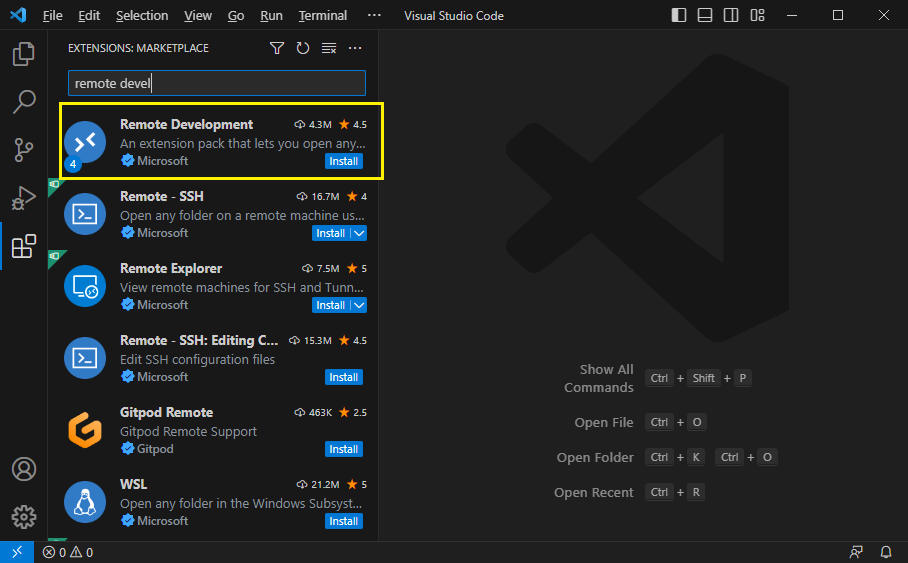The width and height of the screenshot is (908, 563).
Task: Click the Remote Development extension icon
Action: [85, 142]
